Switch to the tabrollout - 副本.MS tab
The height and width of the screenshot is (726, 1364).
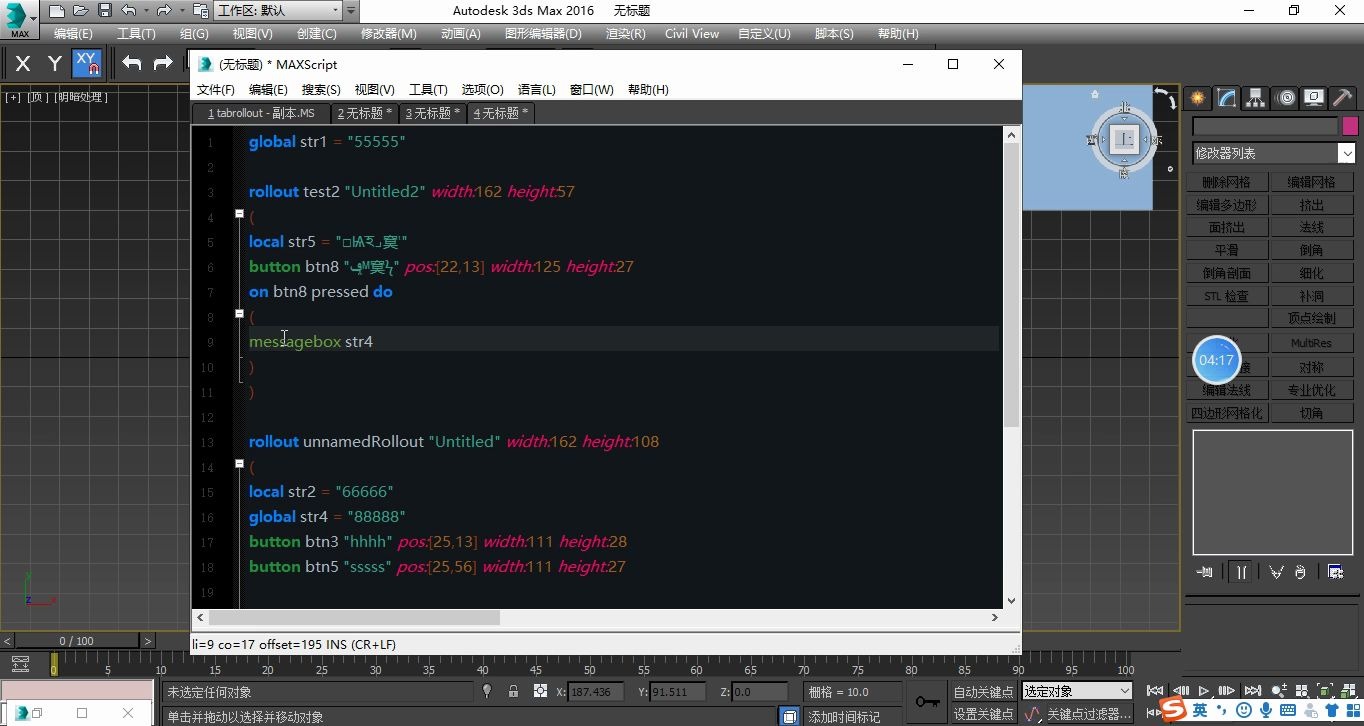coord(261,114)
